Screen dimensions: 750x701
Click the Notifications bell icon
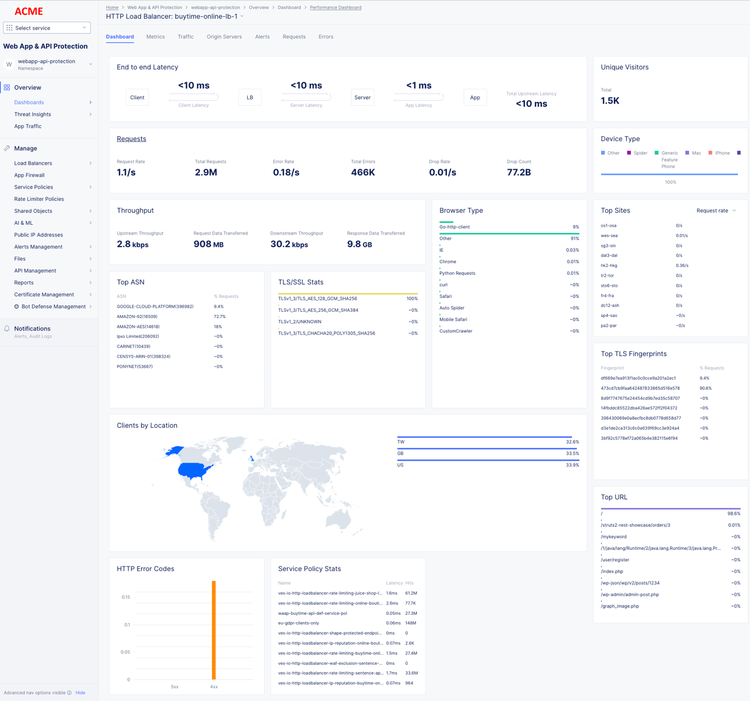(x=7, y=328)
